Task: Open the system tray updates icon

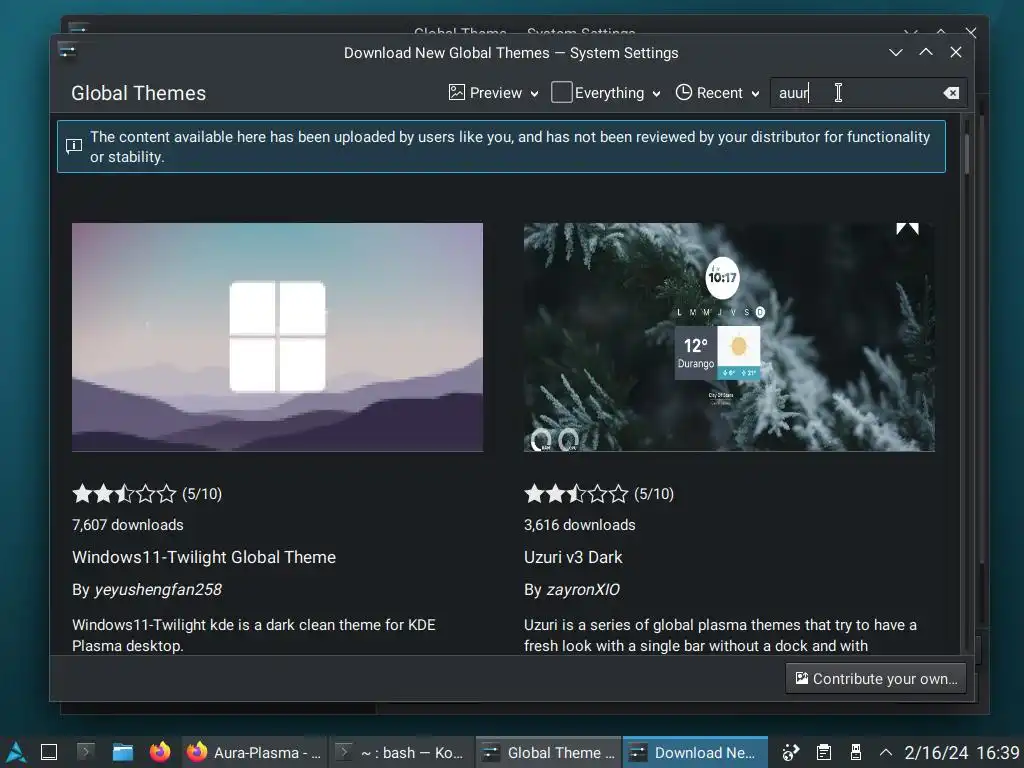Action: 791,752
